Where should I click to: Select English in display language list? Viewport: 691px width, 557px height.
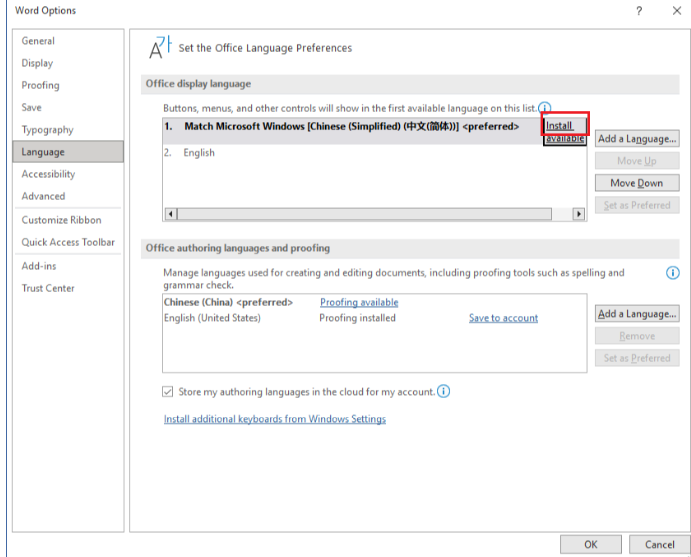[199, 153]
